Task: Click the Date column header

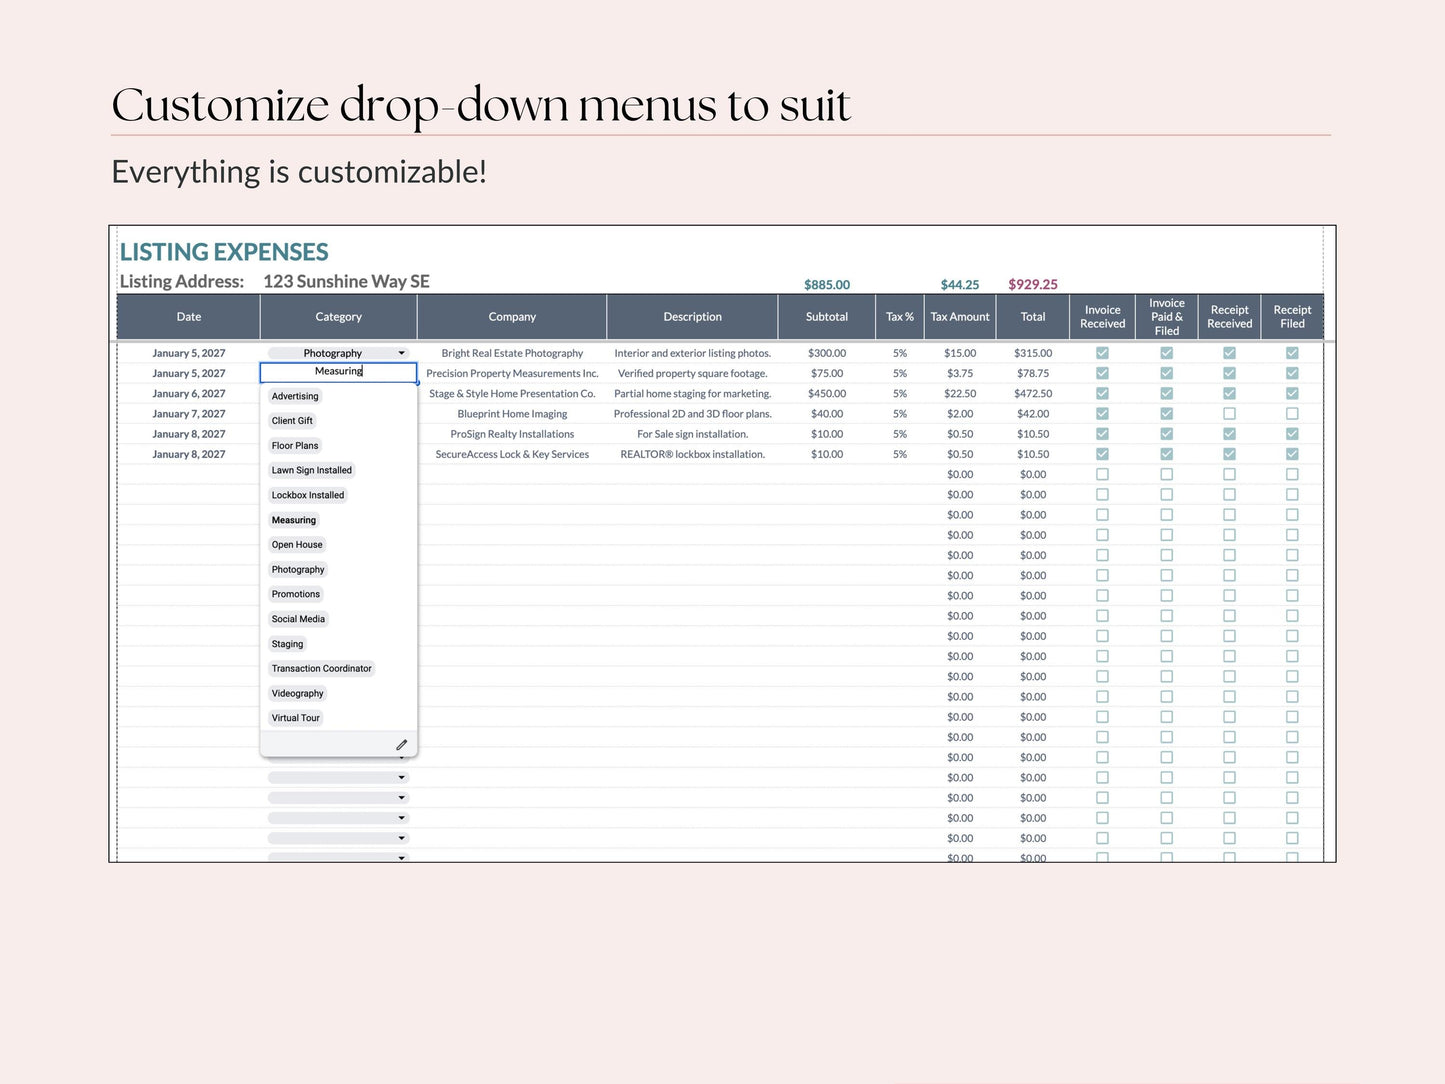Action: [189, 317]
